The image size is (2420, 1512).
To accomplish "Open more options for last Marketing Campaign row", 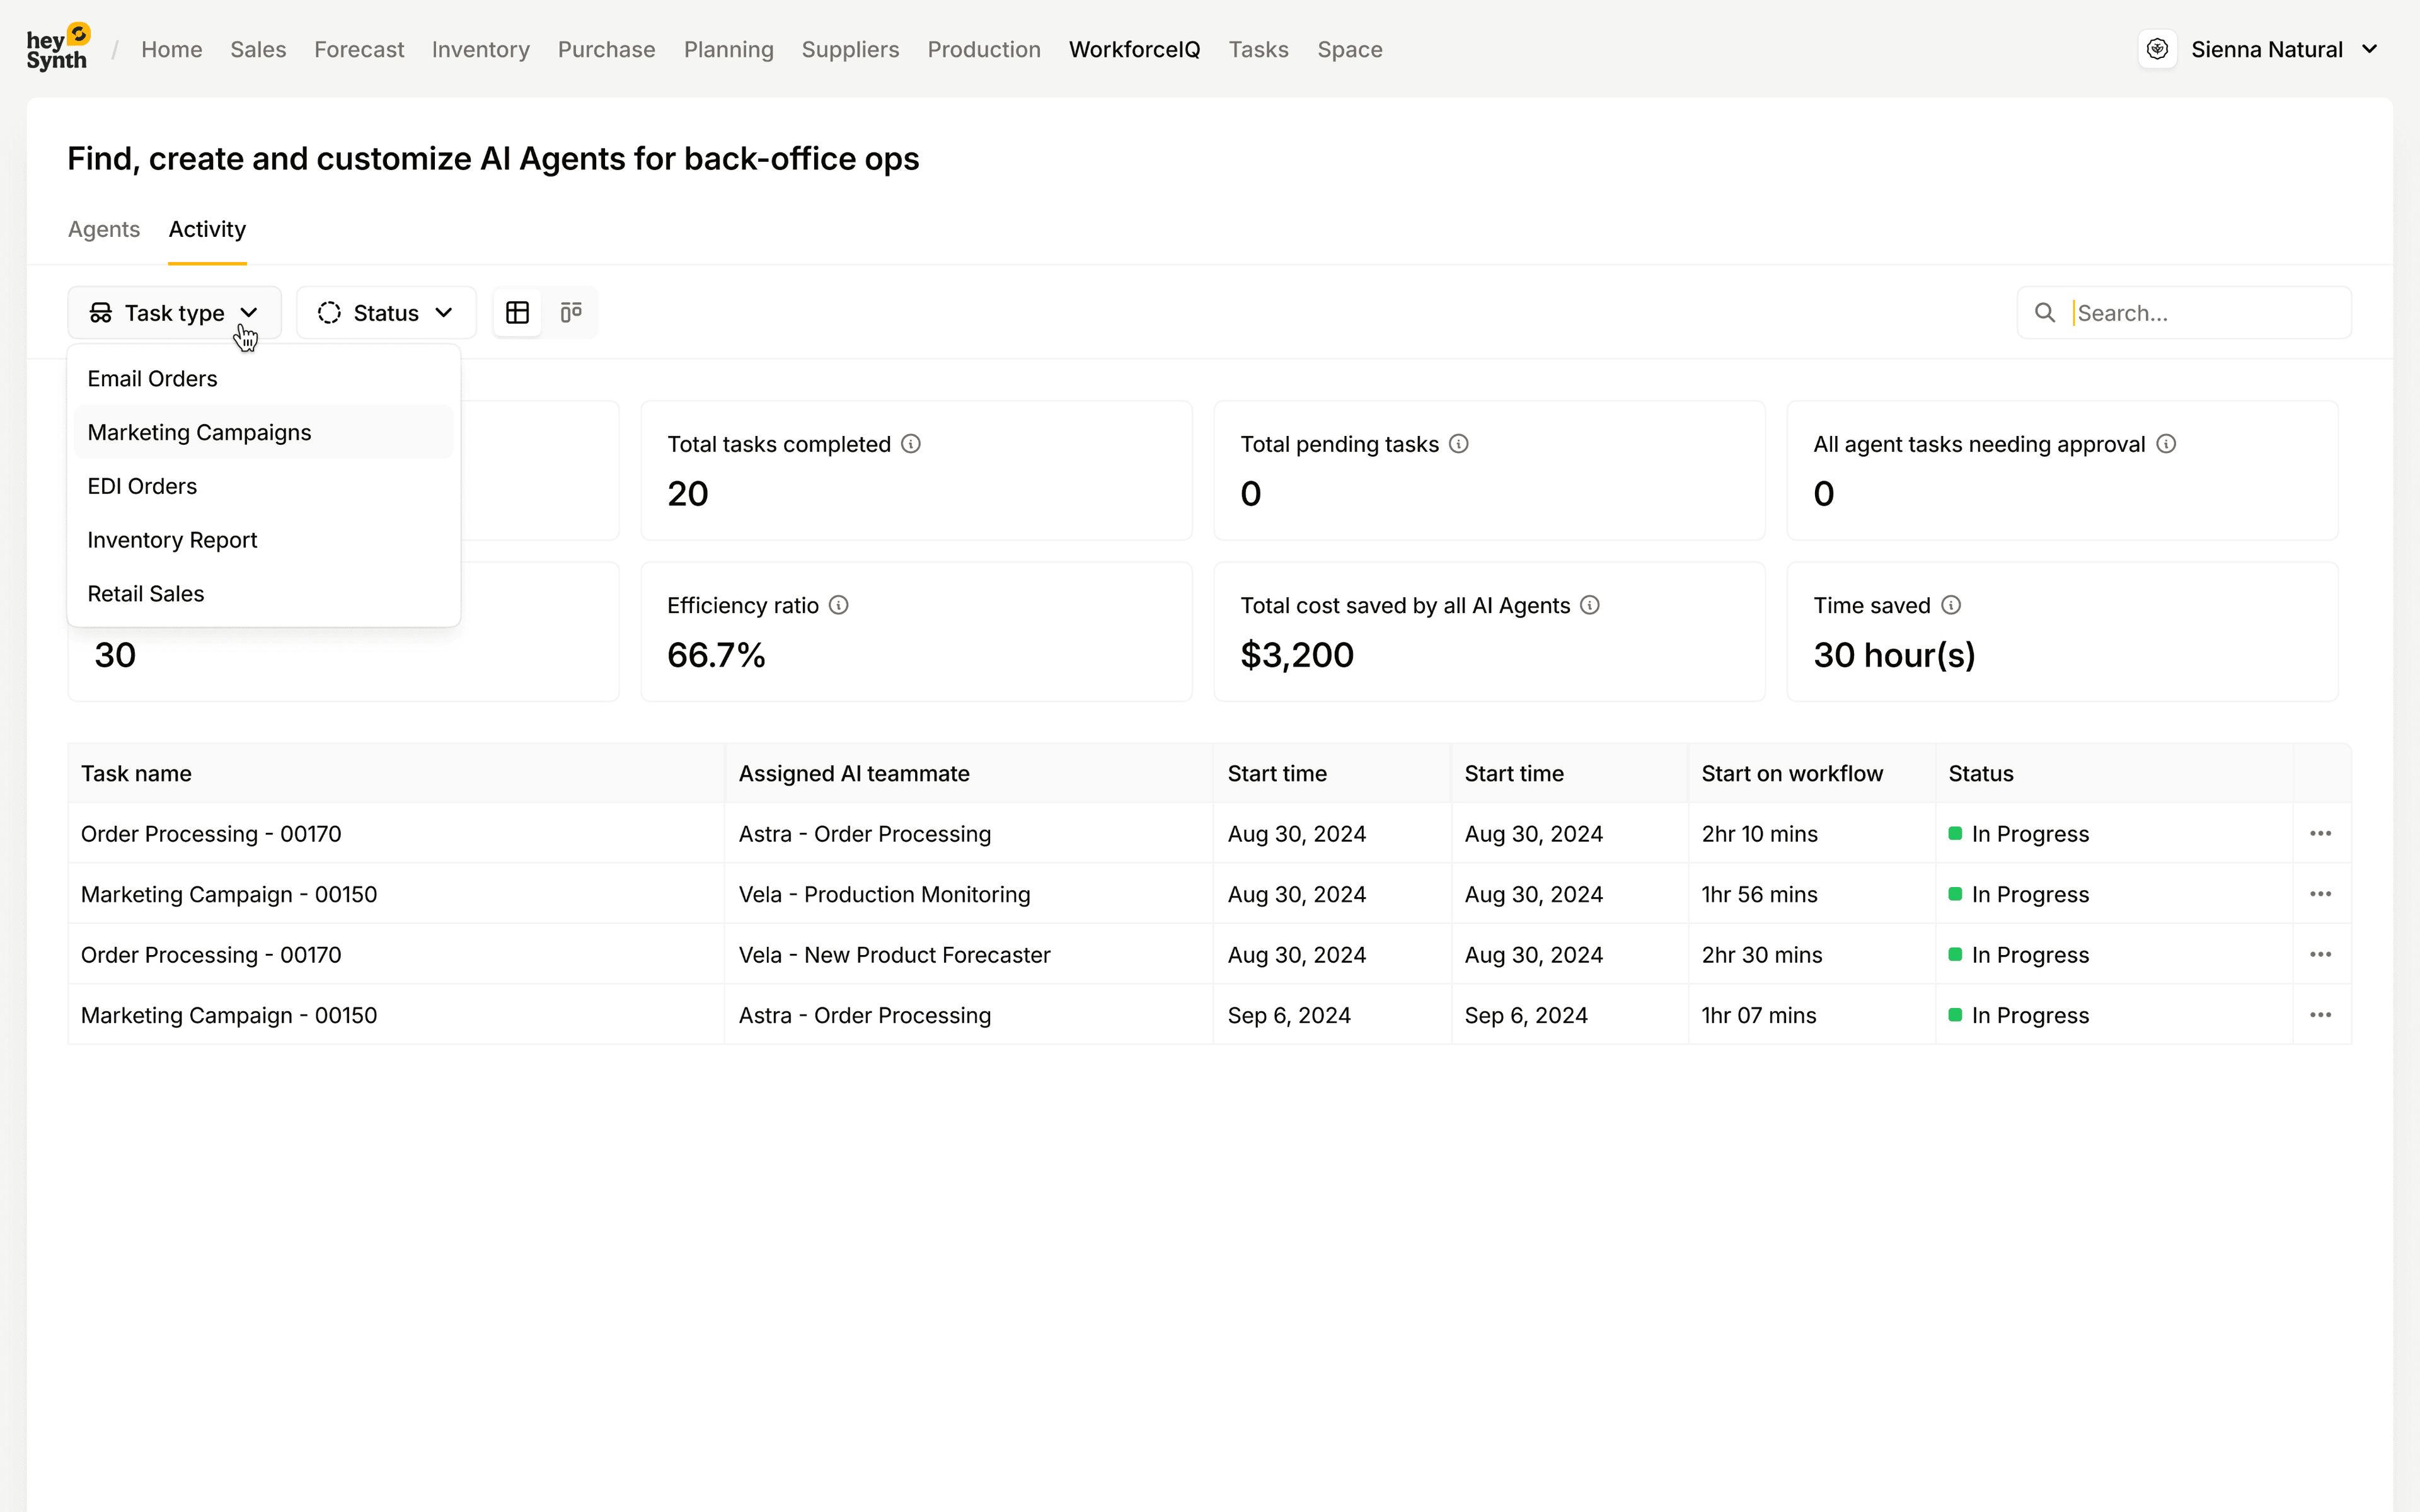I will [x=2320, y=1015].
